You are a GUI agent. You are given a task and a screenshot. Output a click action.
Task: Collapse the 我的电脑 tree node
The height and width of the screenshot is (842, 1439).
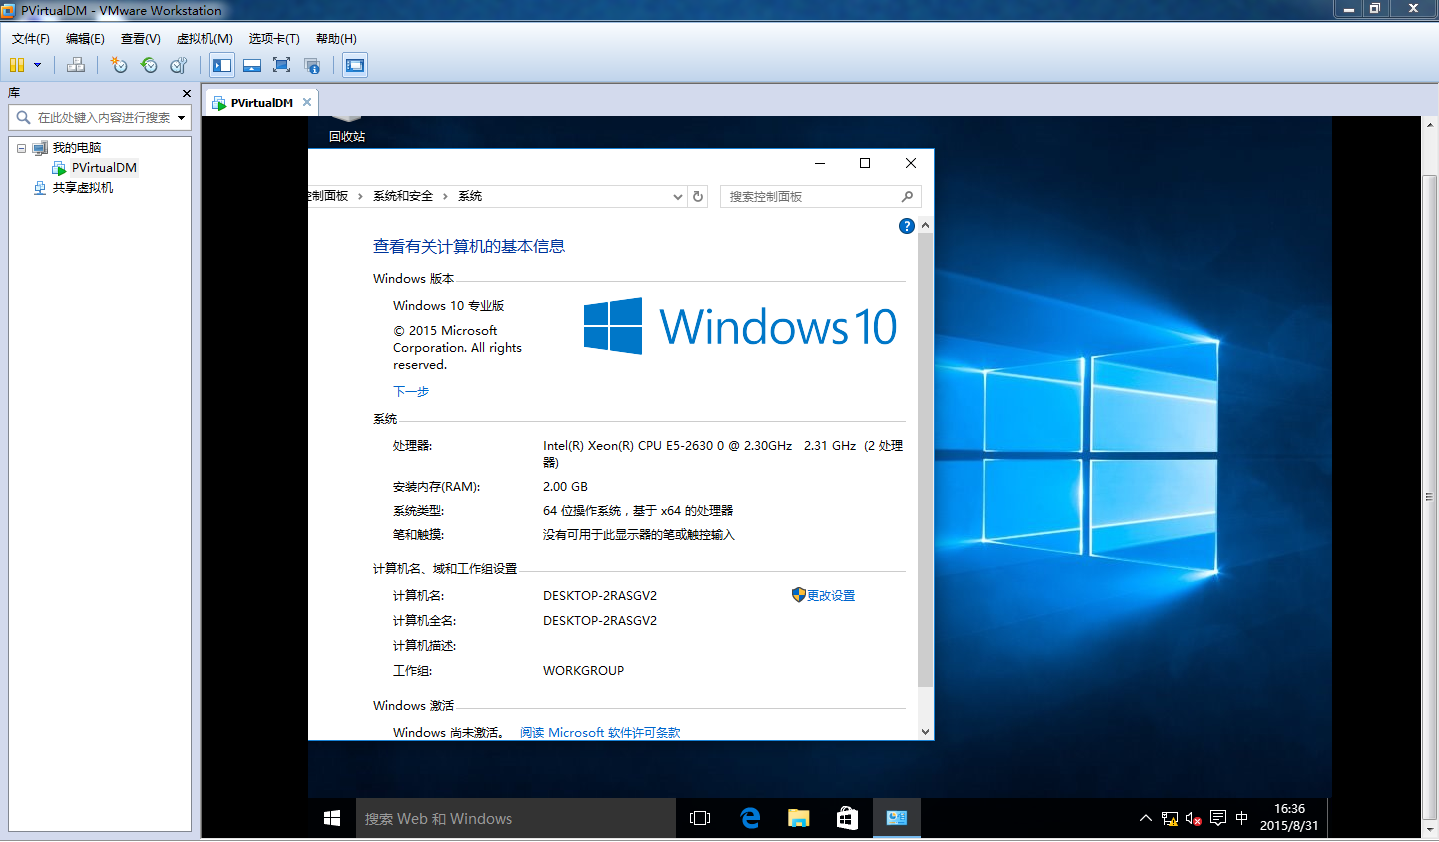click(21, 148)
